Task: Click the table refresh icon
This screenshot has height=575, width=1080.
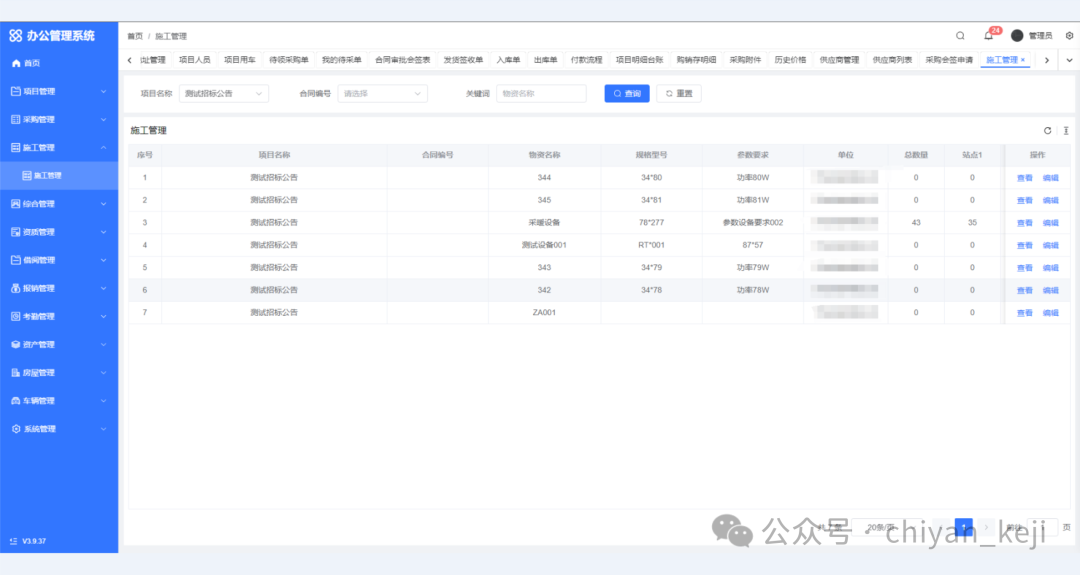Action: pyautogui.click(x=1047, y=130)
